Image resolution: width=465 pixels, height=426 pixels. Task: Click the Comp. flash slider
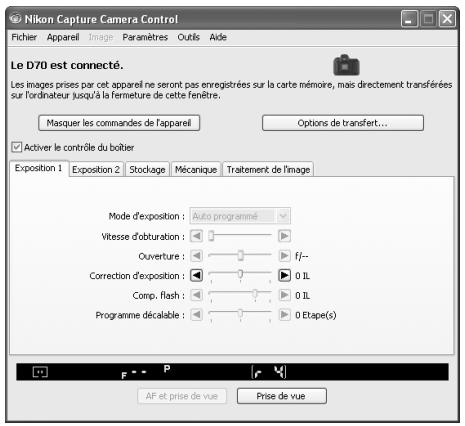click(x=240, y=296)
